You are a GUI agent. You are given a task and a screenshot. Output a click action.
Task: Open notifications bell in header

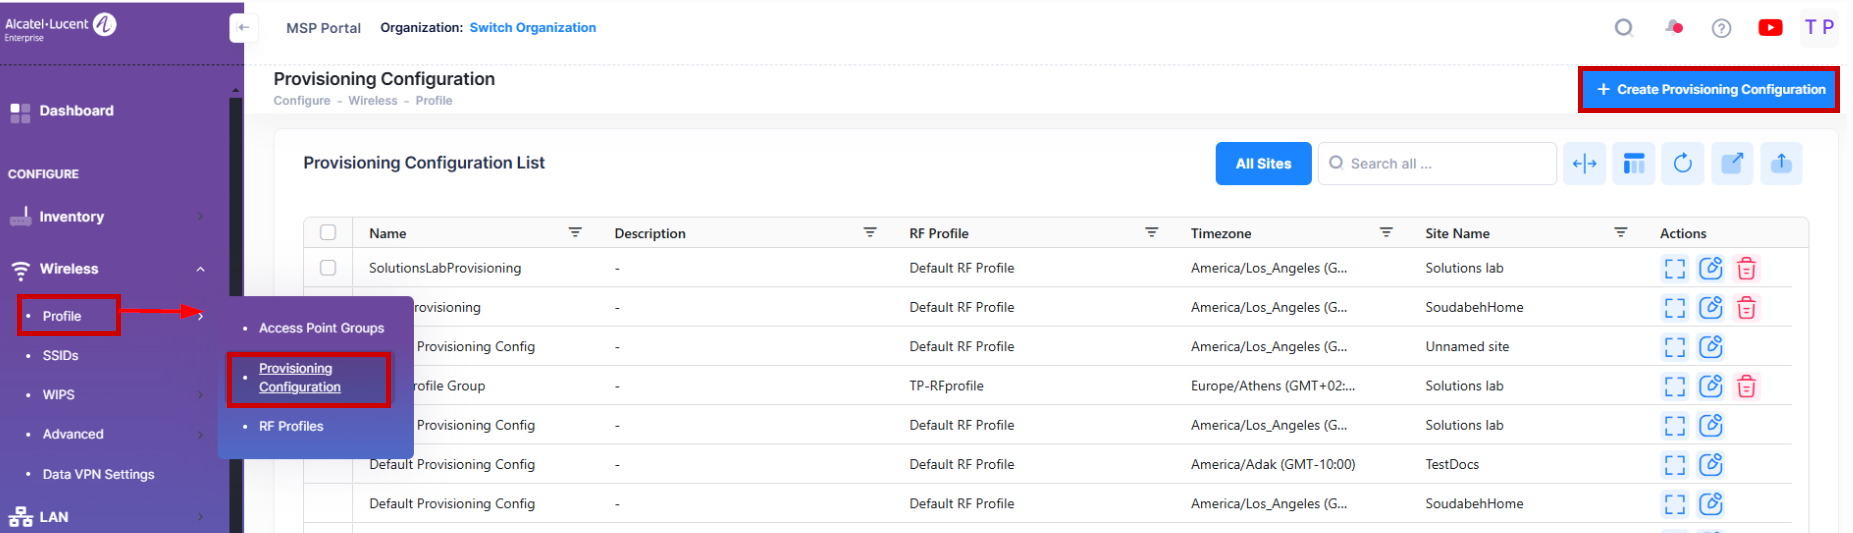[1673, 28]
